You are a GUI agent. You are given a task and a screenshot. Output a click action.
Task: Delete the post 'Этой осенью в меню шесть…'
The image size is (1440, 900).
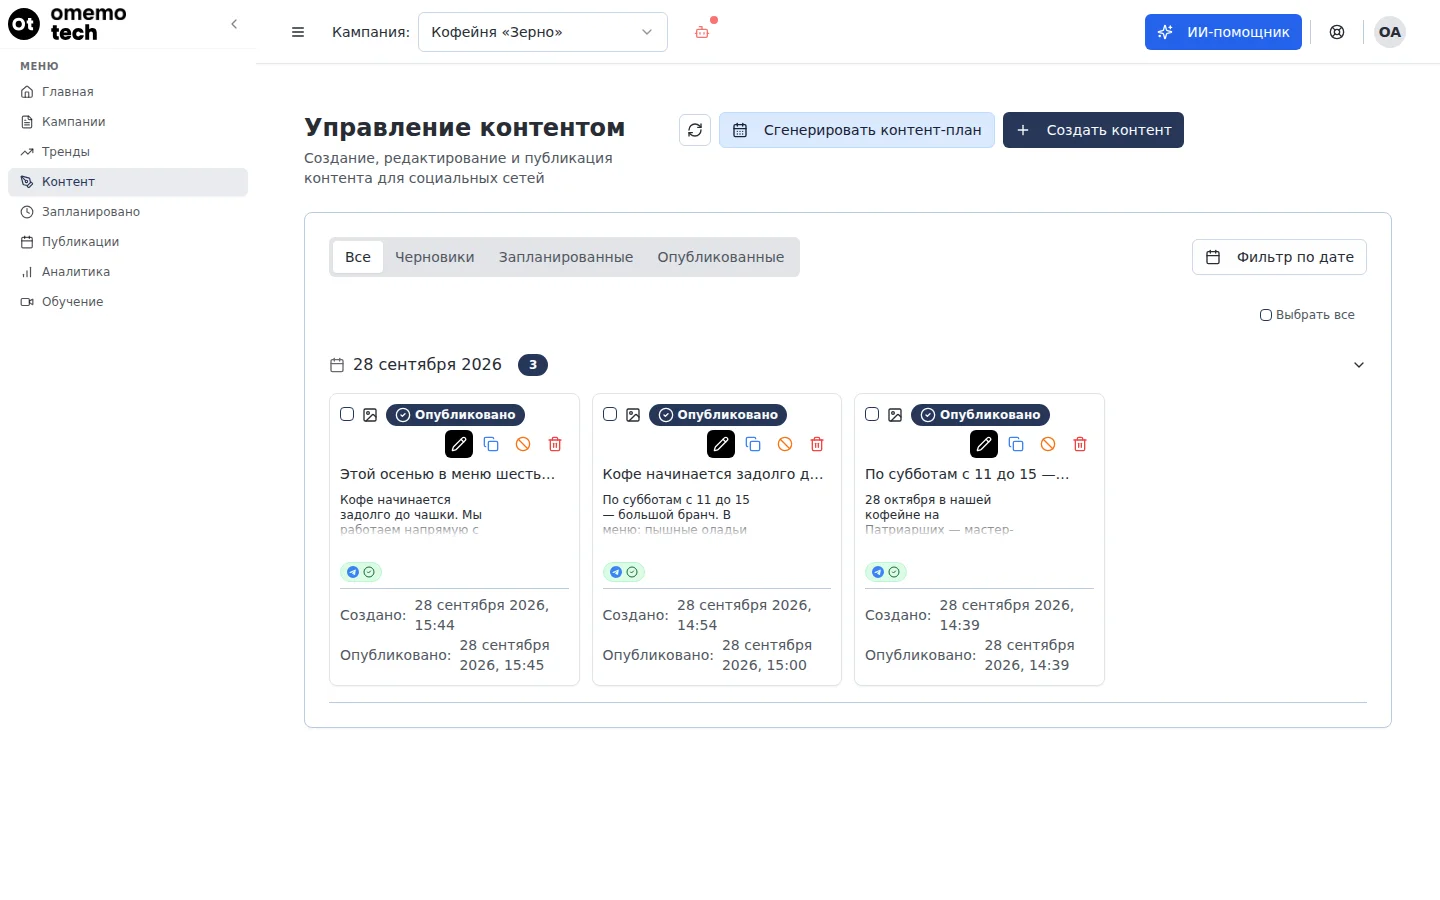555,444
